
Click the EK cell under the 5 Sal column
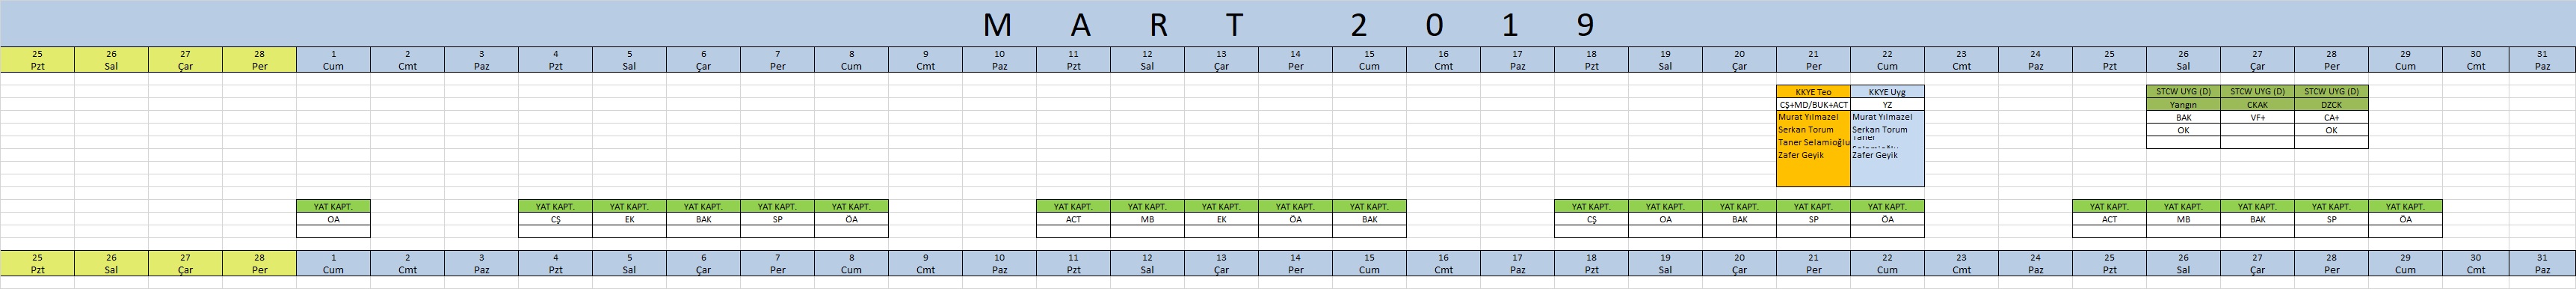[629, 219]
